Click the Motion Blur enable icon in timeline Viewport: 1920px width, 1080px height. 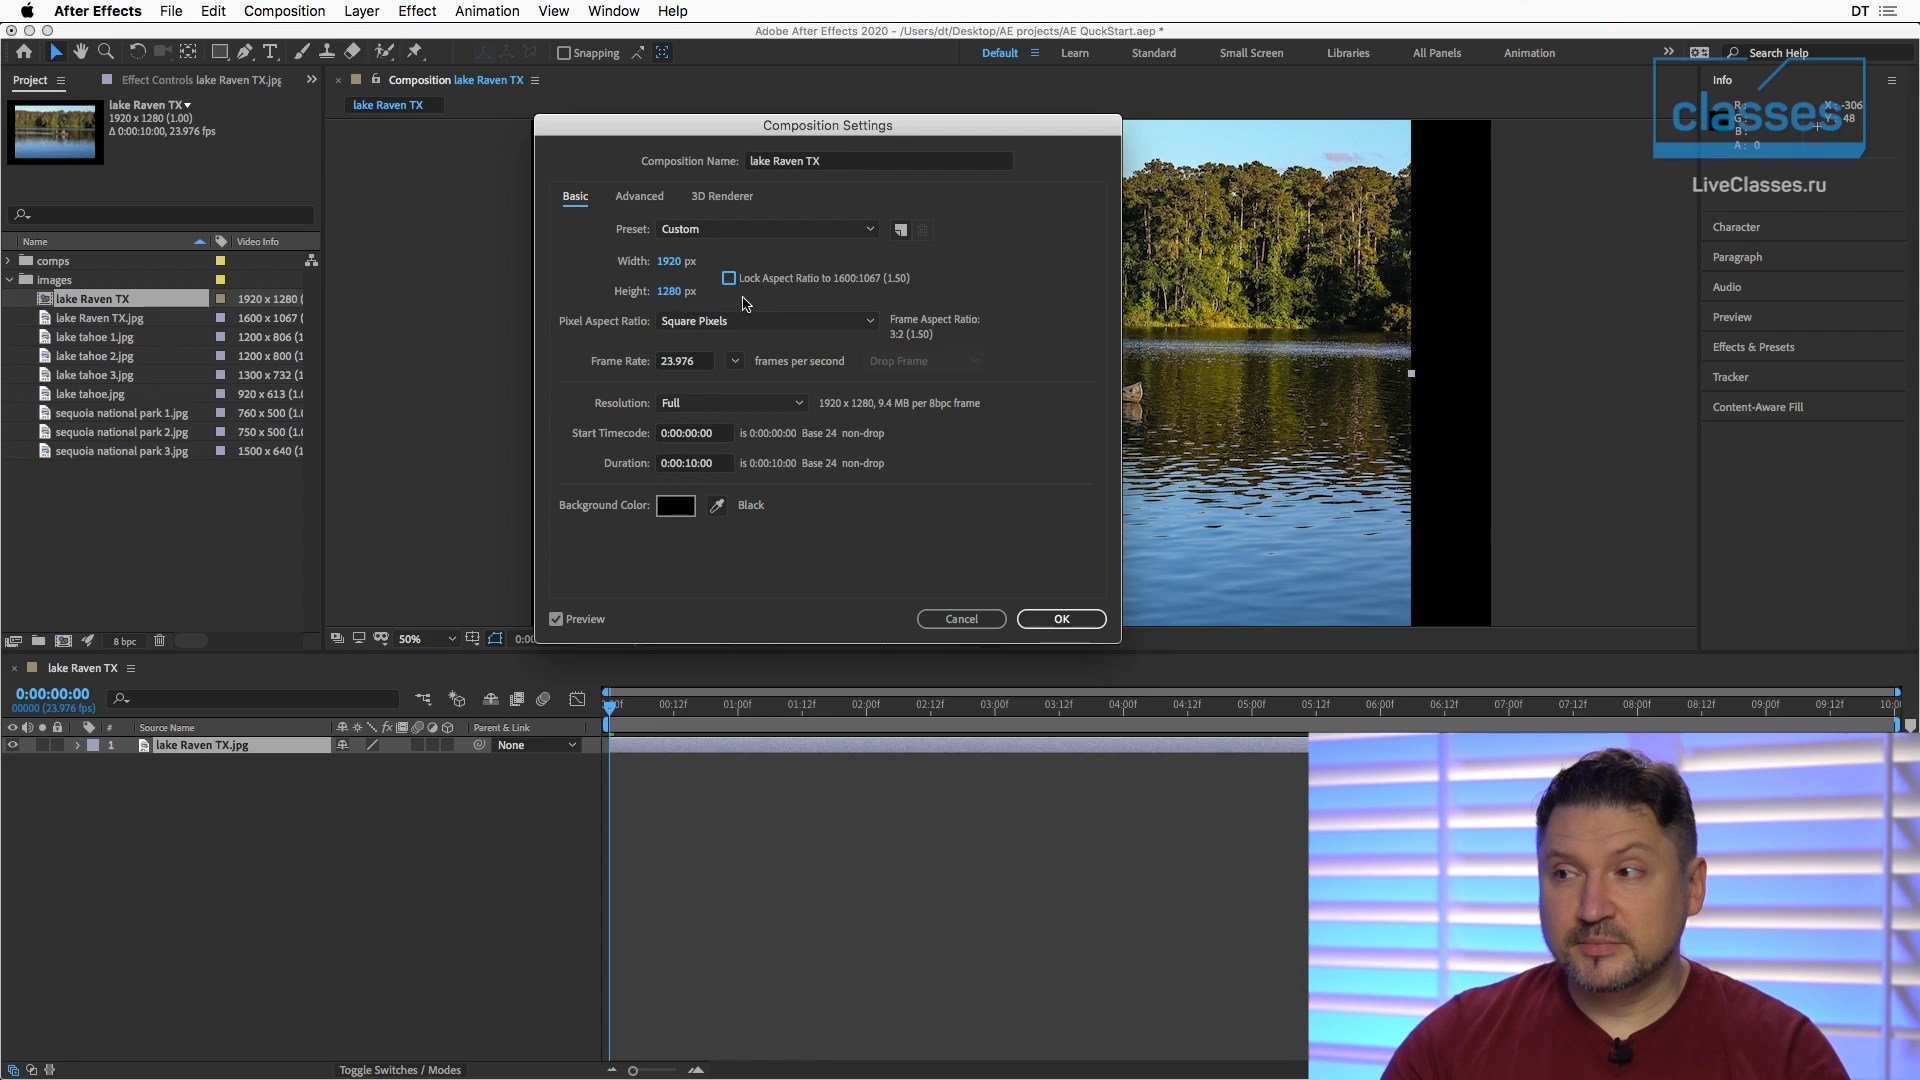[543, 699]
